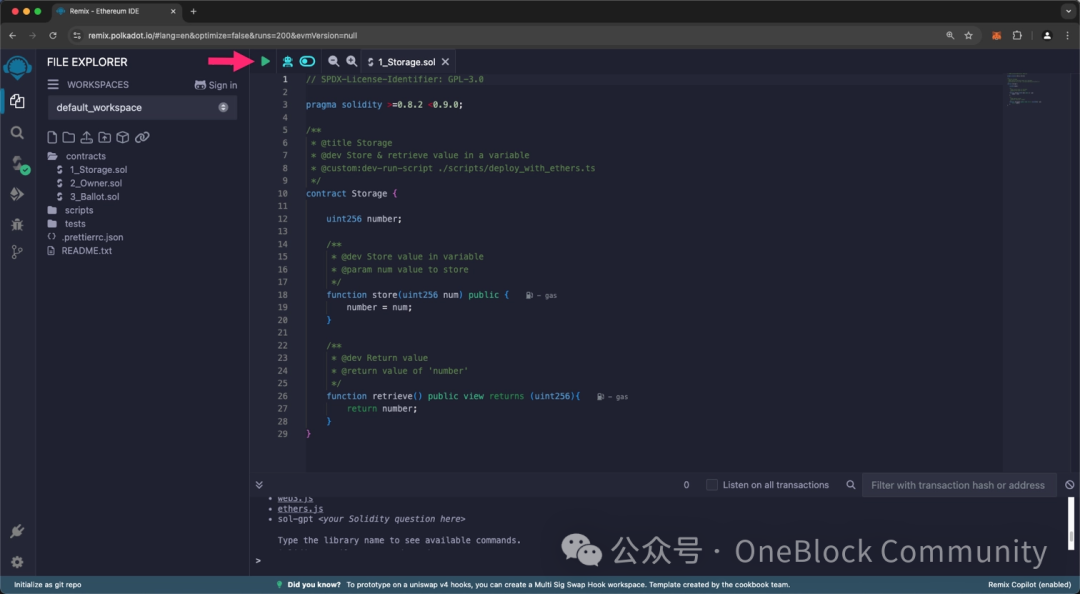Click the terminal search magnifier icon
This screenshot has height=594, width=1080.
click(x=851, y=485)
